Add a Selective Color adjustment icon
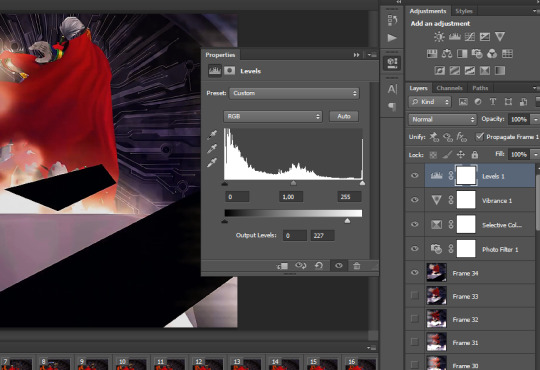540x370 pixels. point(485,71)
